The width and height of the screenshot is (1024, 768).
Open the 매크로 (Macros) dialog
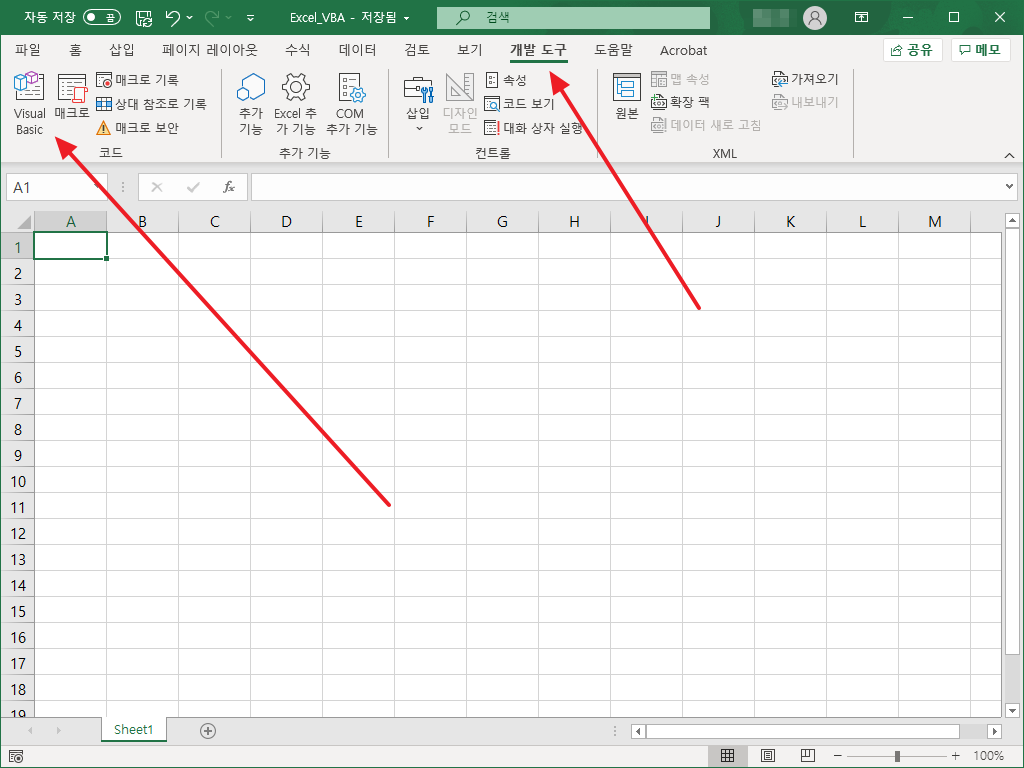click(72, 97)
